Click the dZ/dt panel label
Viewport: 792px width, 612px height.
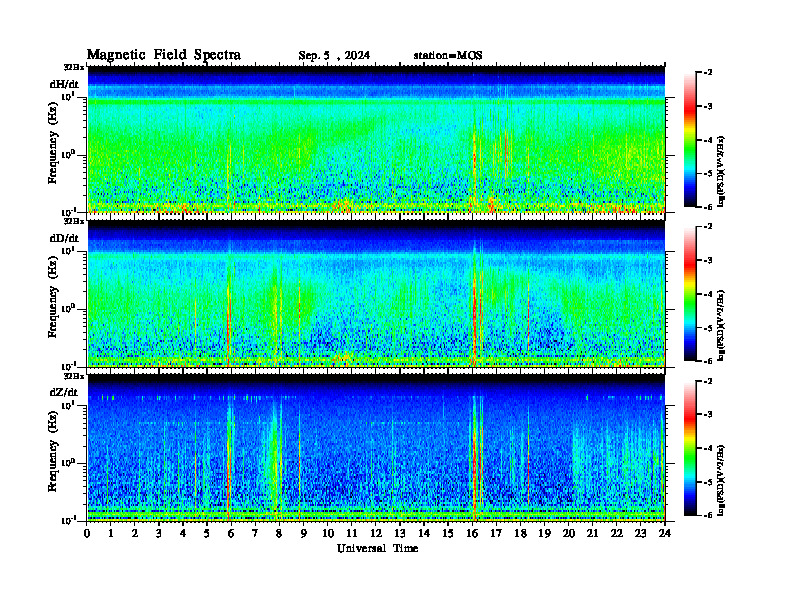(x=64, y=392)
